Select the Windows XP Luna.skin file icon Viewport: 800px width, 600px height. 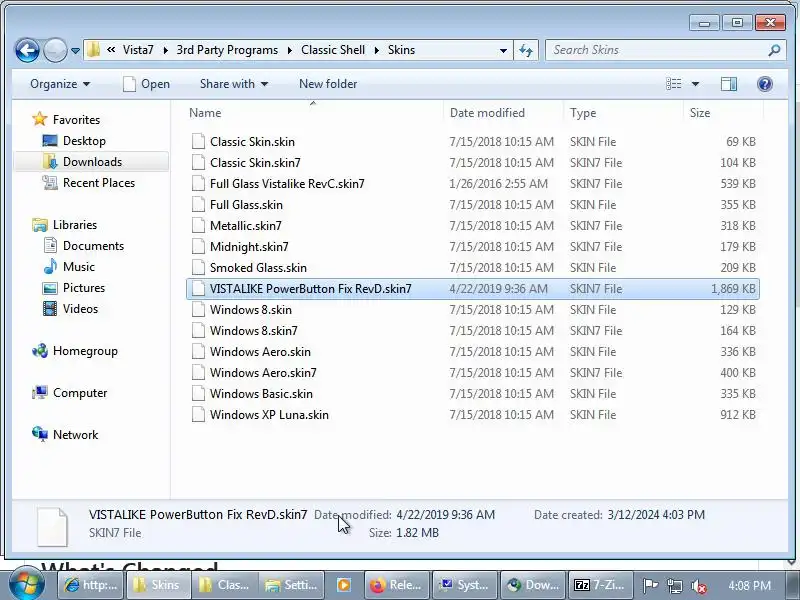[198, 414]
